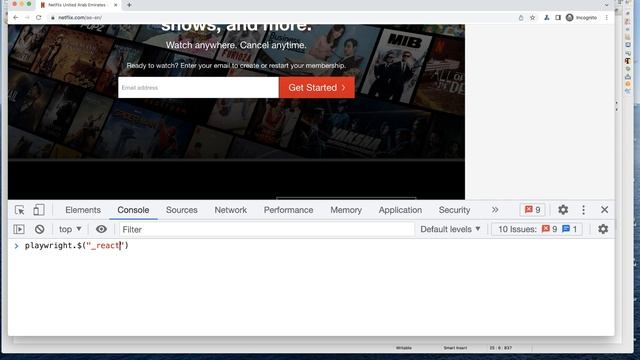Open the Network tab
This screenshot has width=640, height=360.
tap(231, 210)
